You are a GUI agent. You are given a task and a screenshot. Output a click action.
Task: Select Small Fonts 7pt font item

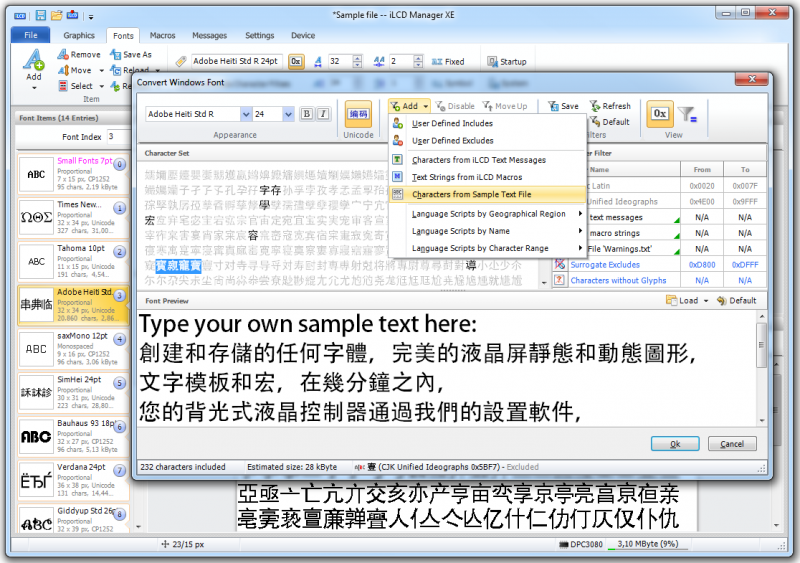[x=72, y=174]
